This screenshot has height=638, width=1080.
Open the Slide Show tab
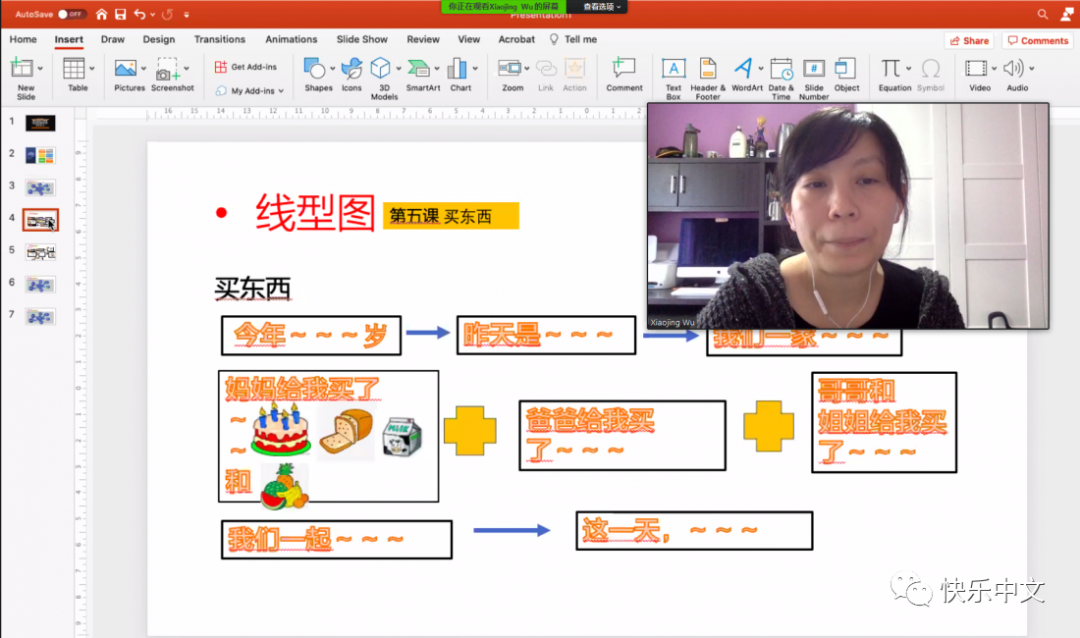(x=362, y=40)
